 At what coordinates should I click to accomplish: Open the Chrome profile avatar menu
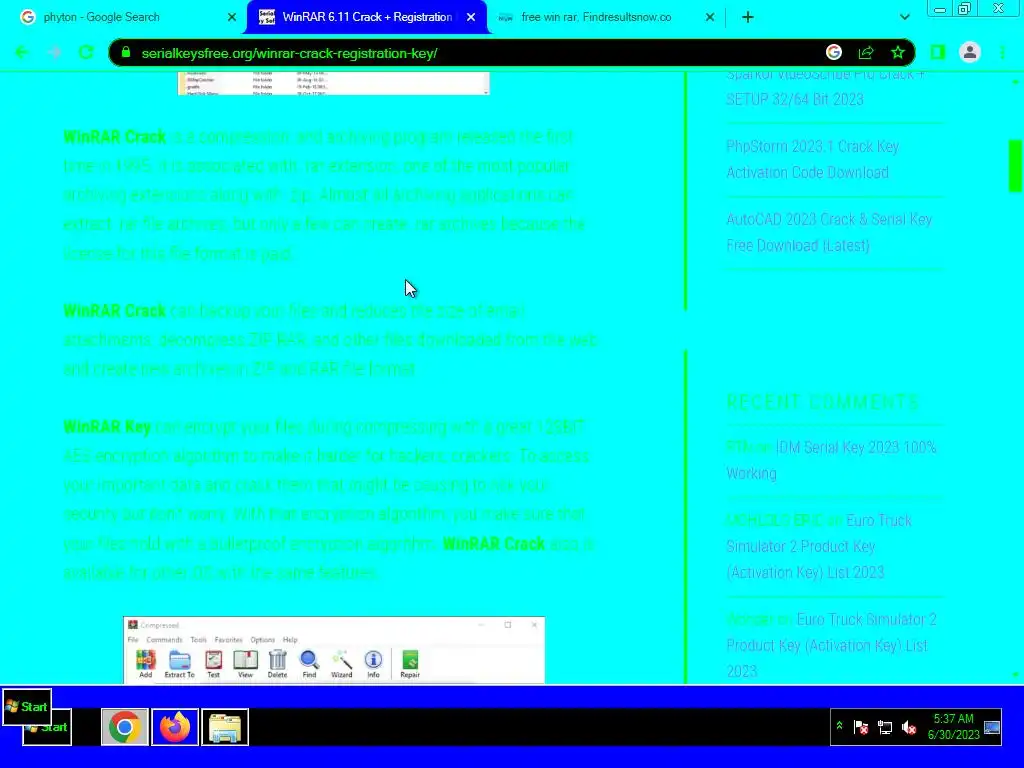pos(970,52)
